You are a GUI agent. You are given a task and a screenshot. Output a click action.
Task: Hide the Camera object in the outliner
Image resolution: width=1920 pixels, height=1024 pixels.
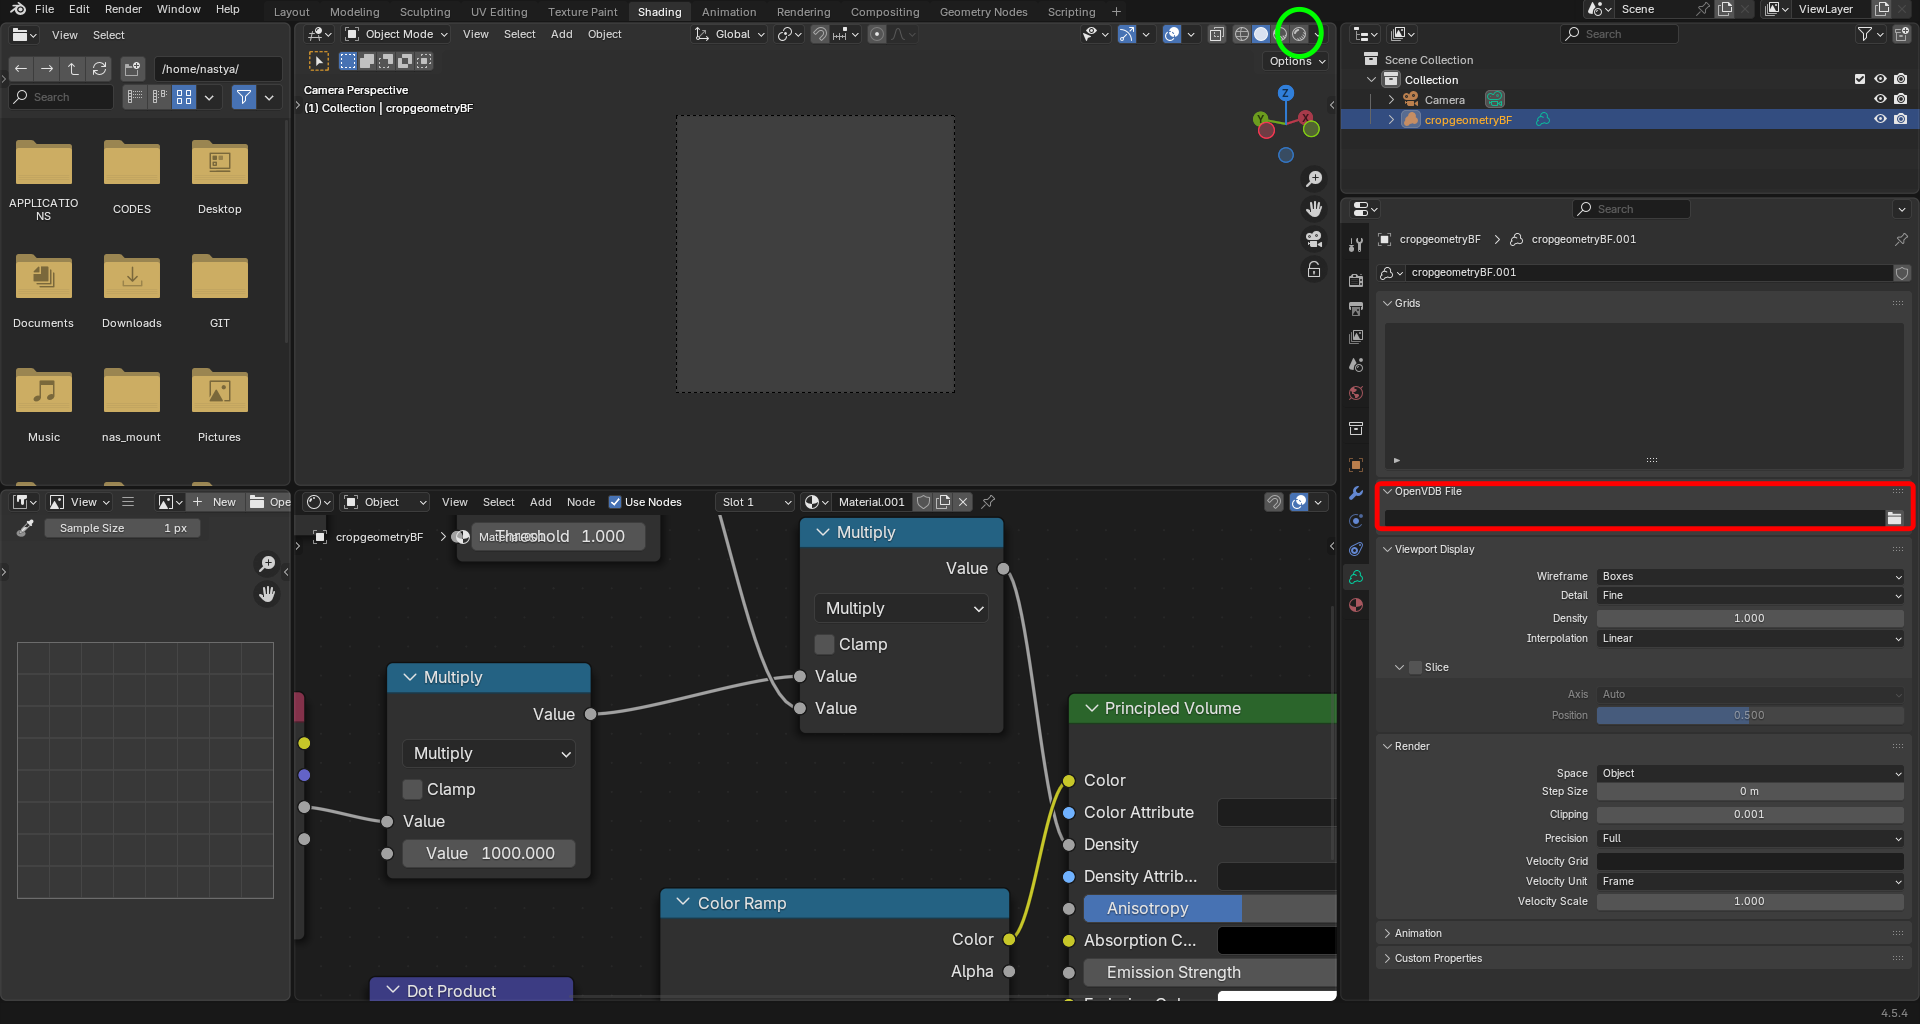pyautogui.click(x=1880, y=99)
